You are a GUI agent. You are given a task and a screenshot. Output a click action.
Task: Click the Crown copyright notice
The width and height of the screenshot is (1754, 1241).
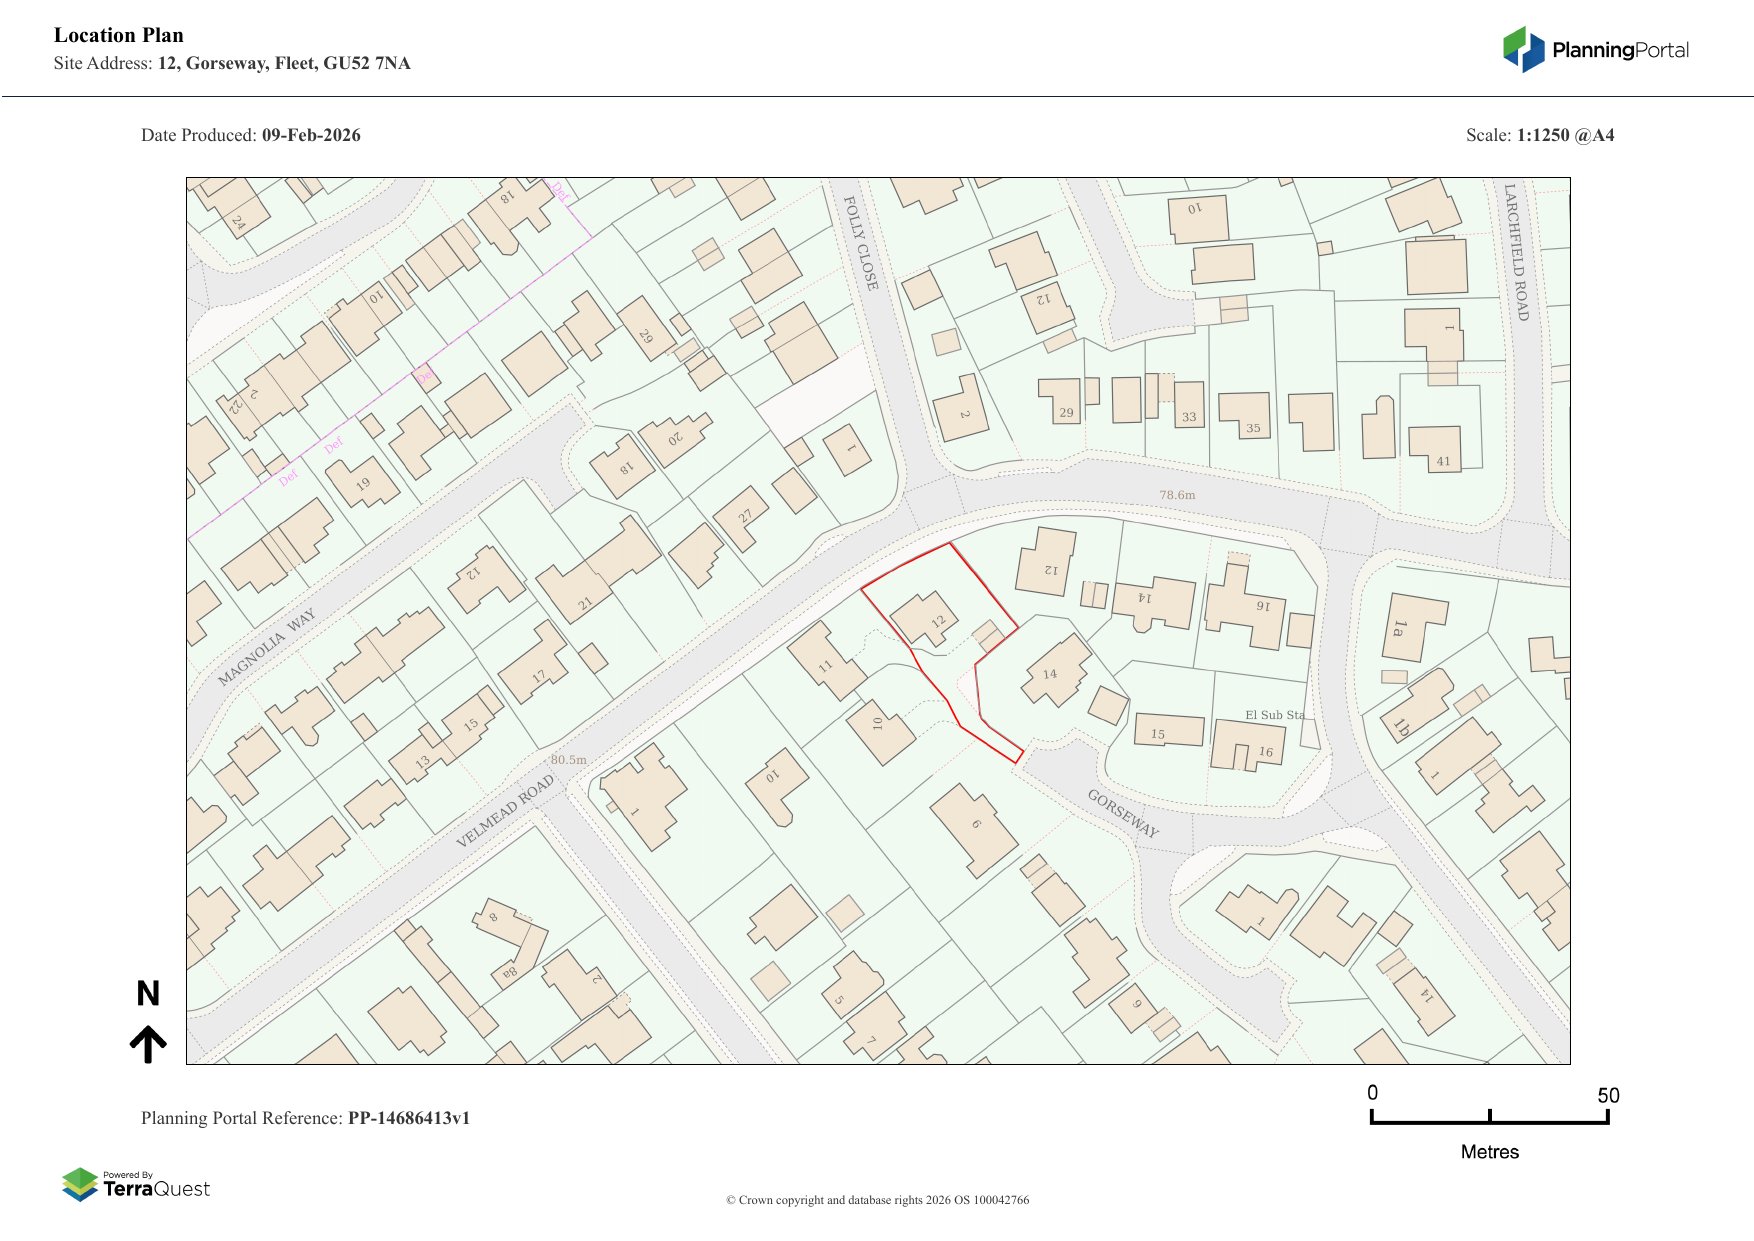click(x=877, y=1200)
